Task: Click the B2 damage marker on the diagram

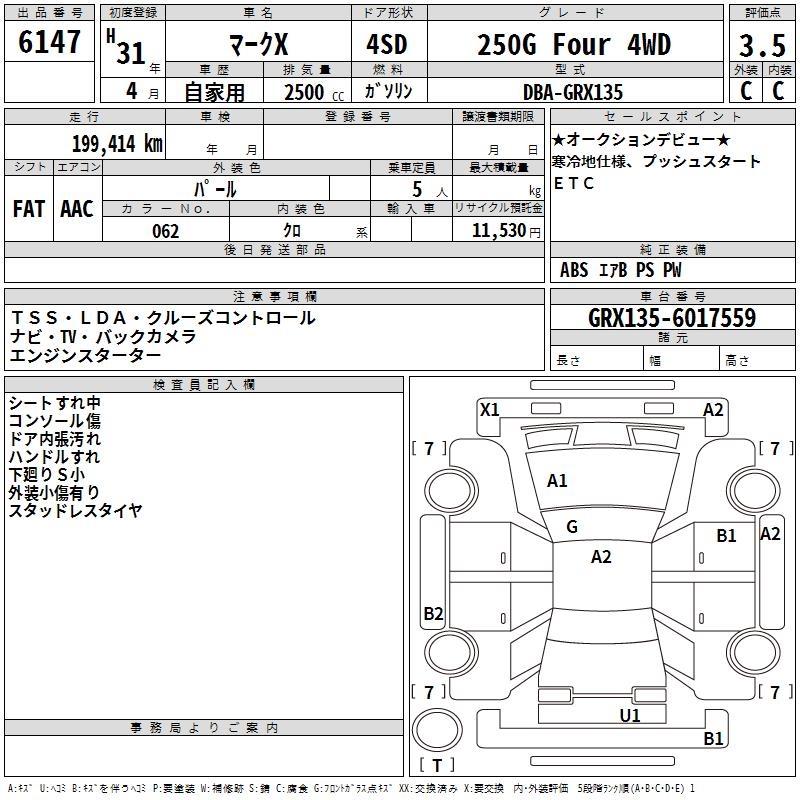Action: tap(433, 614)
